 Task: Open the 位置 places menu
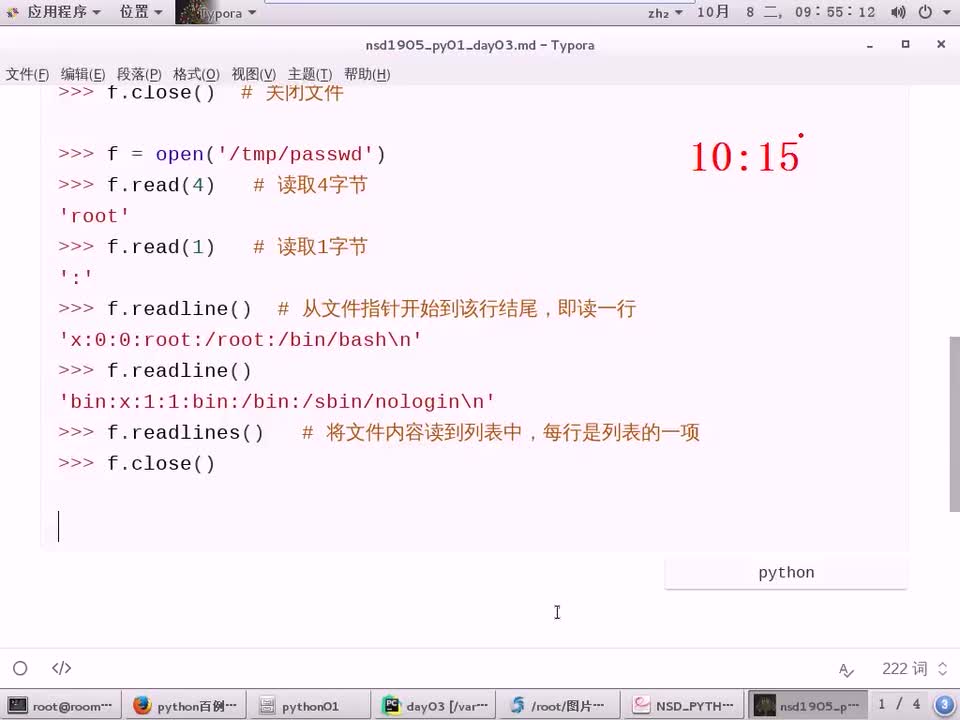pyautogui.click(x=141, y=12)
